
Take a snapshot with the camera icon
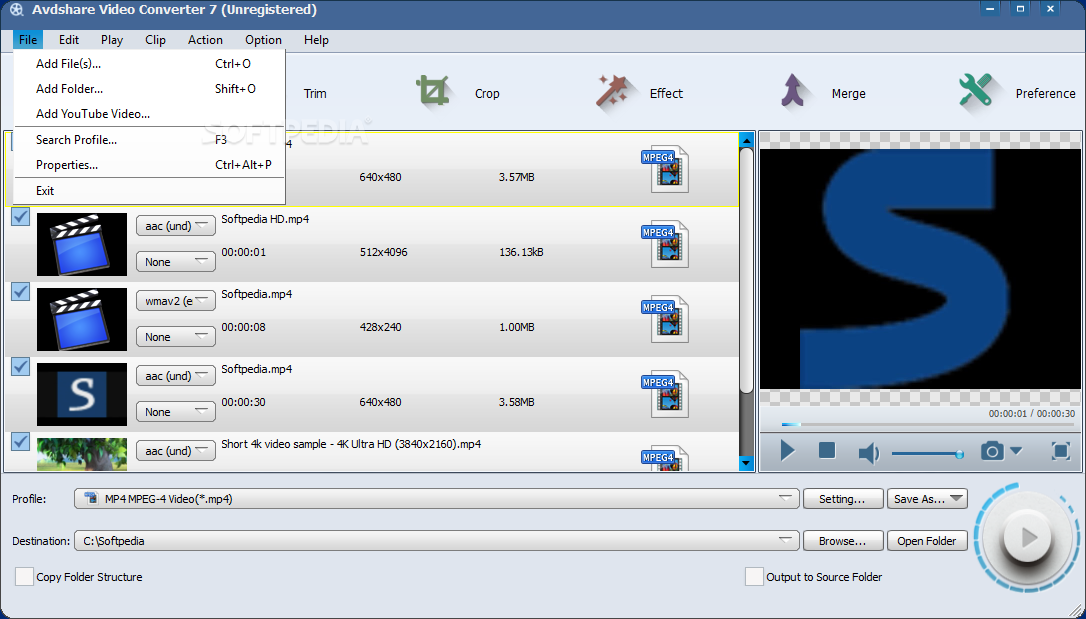click(x=992, y=451)
